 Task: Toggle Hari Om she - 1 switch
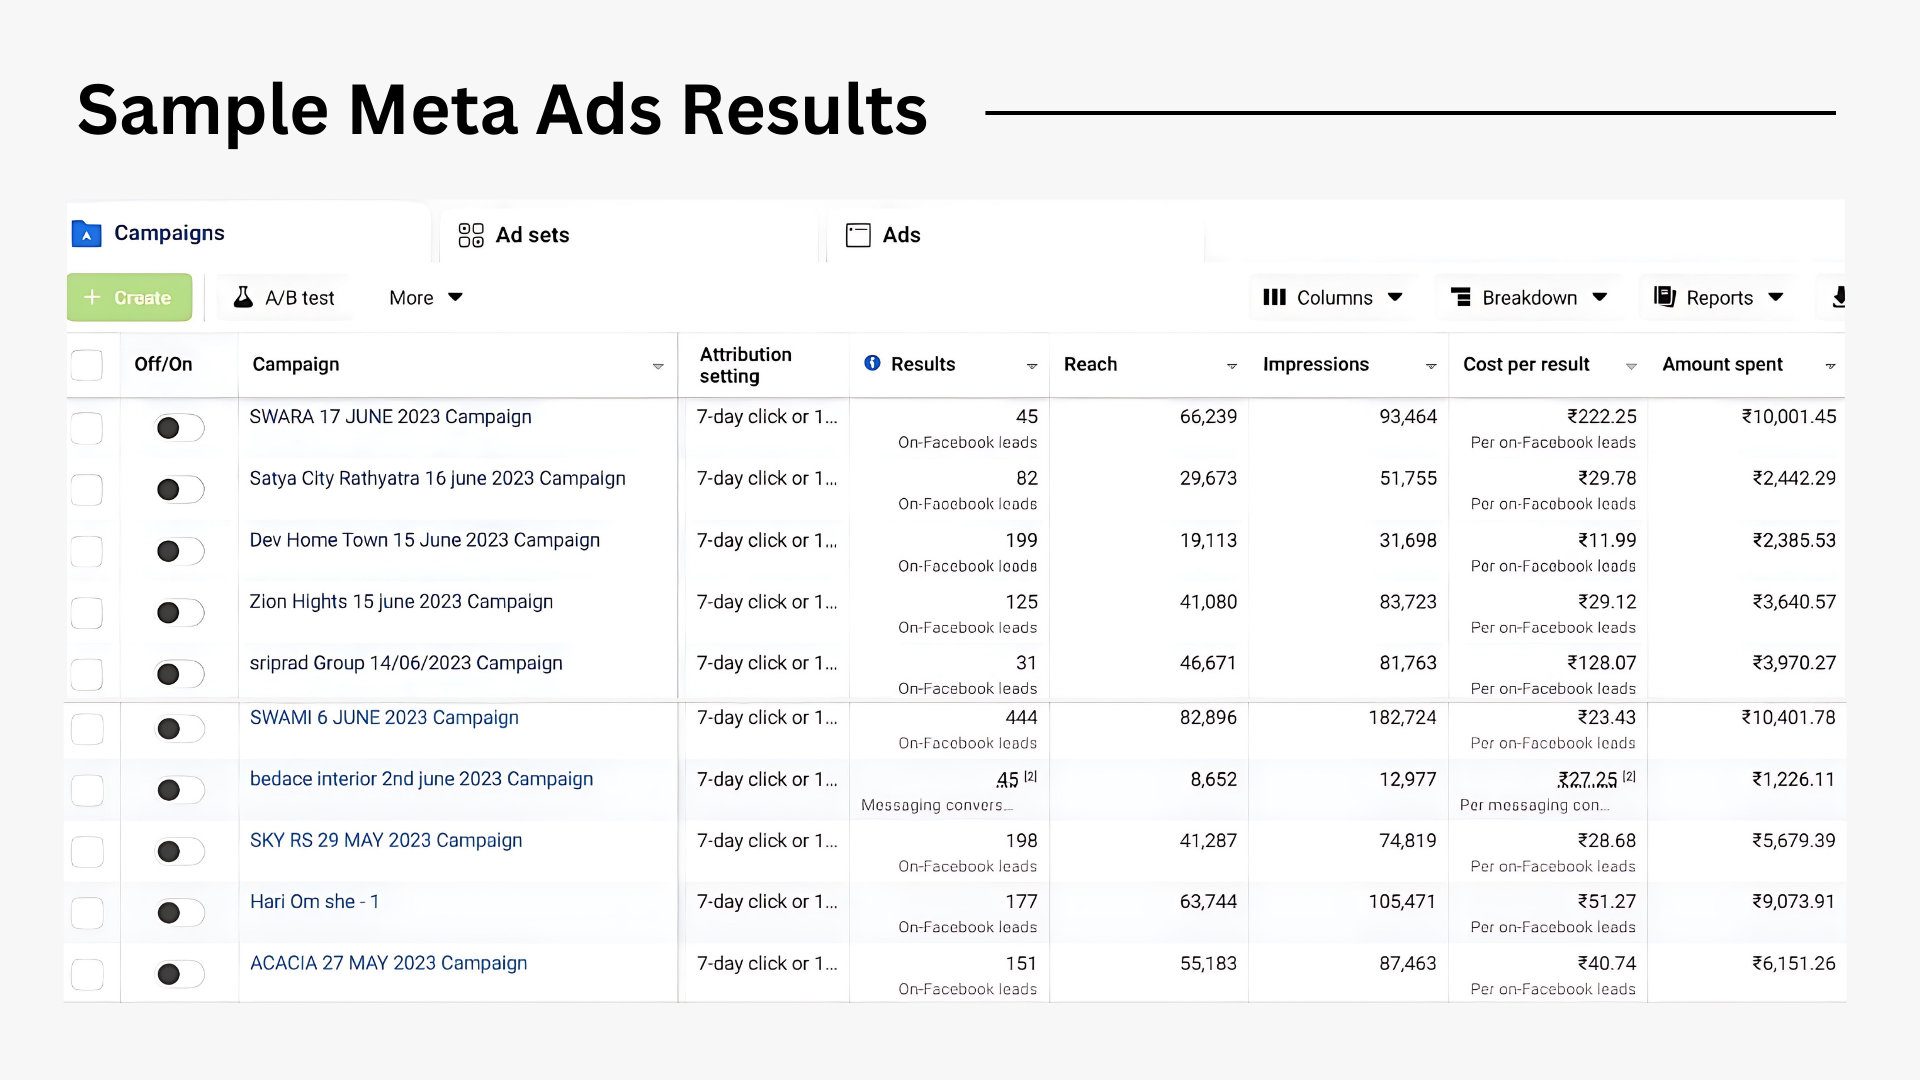coord(180,912)
